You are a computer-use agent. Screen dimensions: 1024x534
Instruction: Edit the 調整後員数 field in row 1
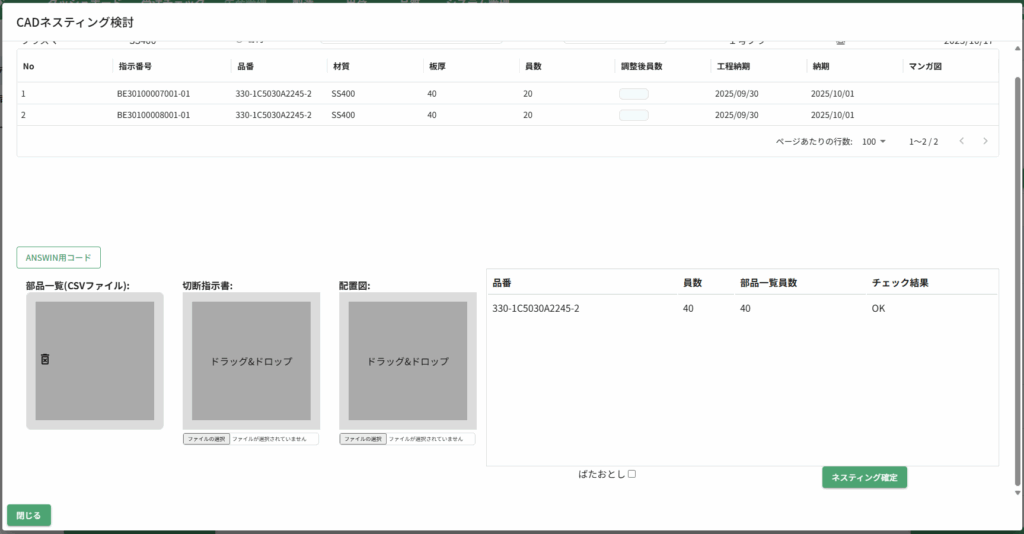tap(634, 94)
